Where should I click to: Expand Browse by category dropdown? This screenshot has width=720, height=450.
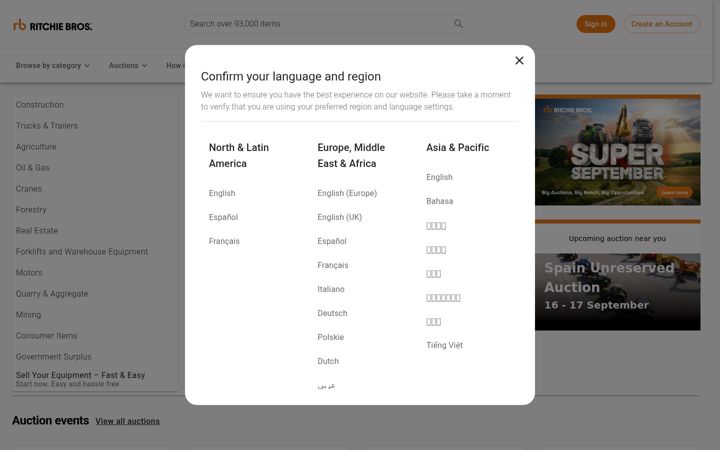point(53,66)
